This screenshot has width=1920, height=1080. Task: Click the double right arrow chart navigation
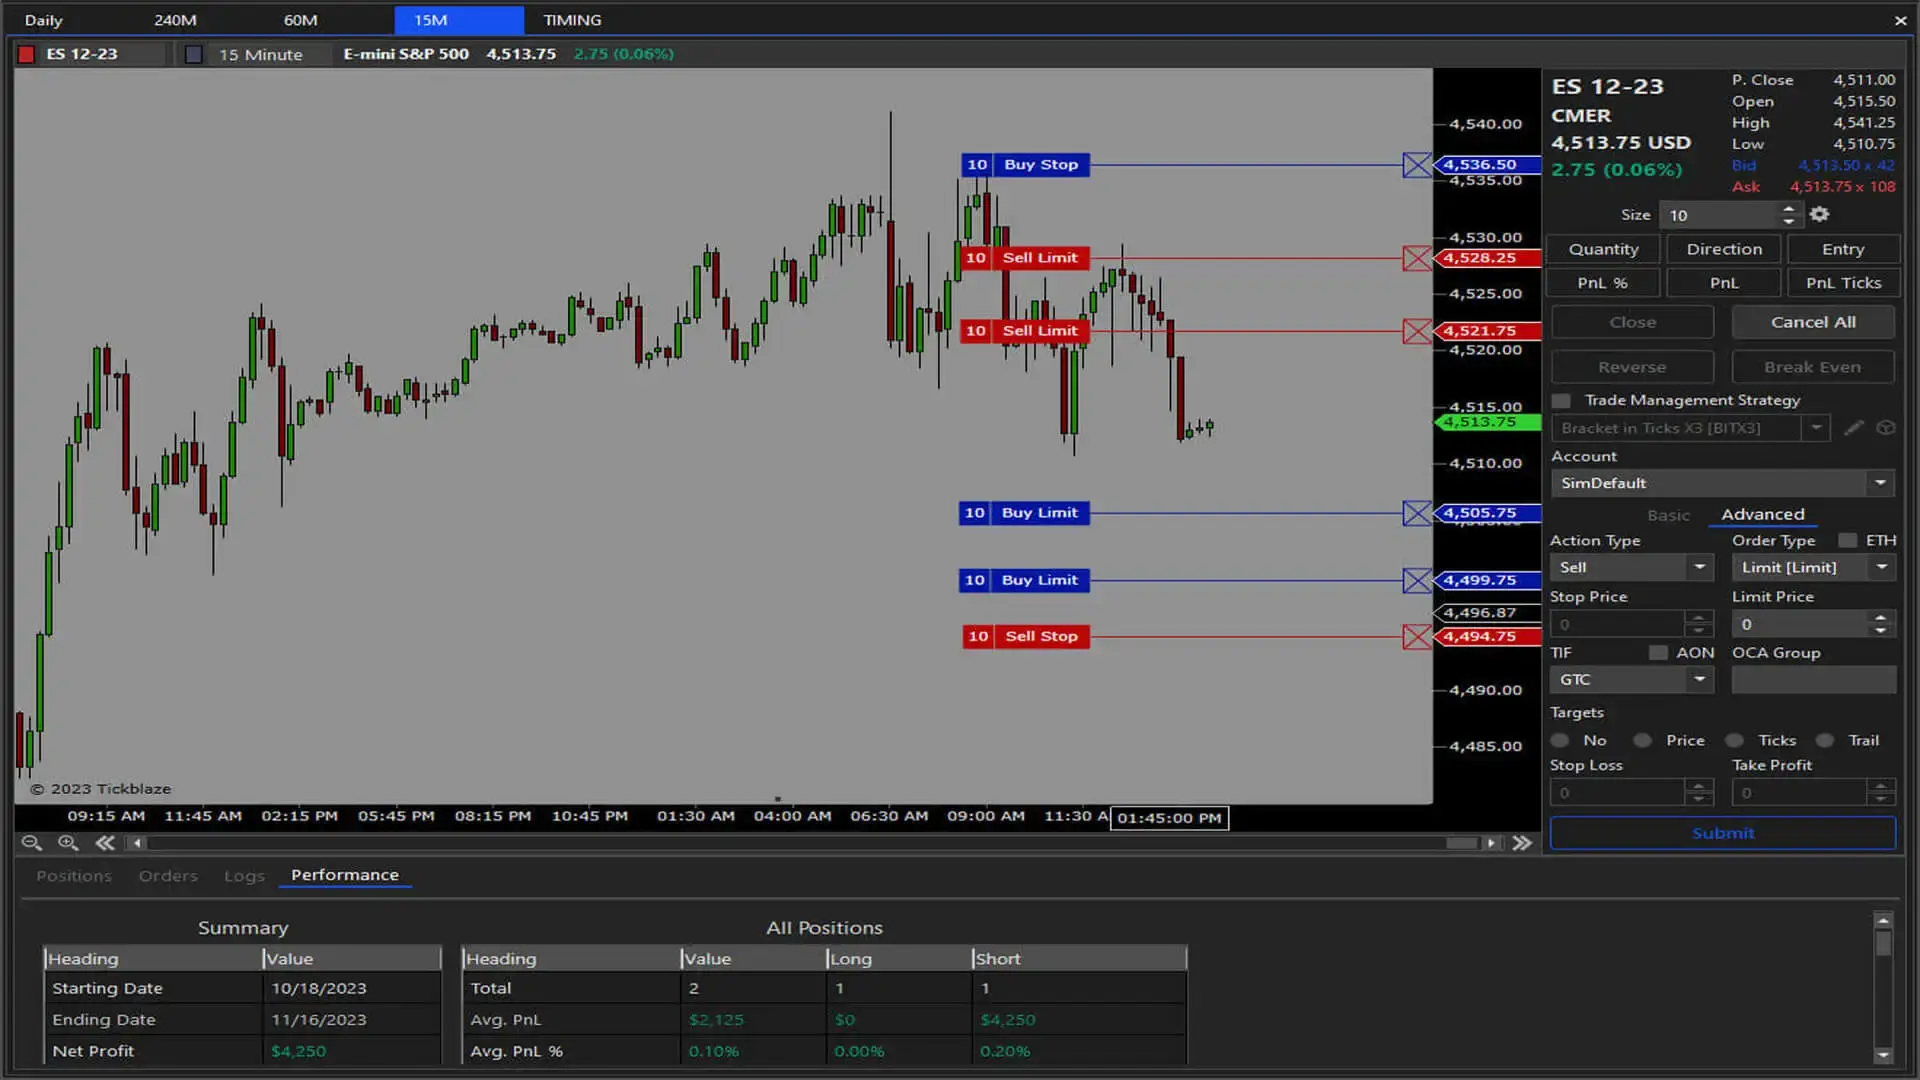coord(1522,843)
